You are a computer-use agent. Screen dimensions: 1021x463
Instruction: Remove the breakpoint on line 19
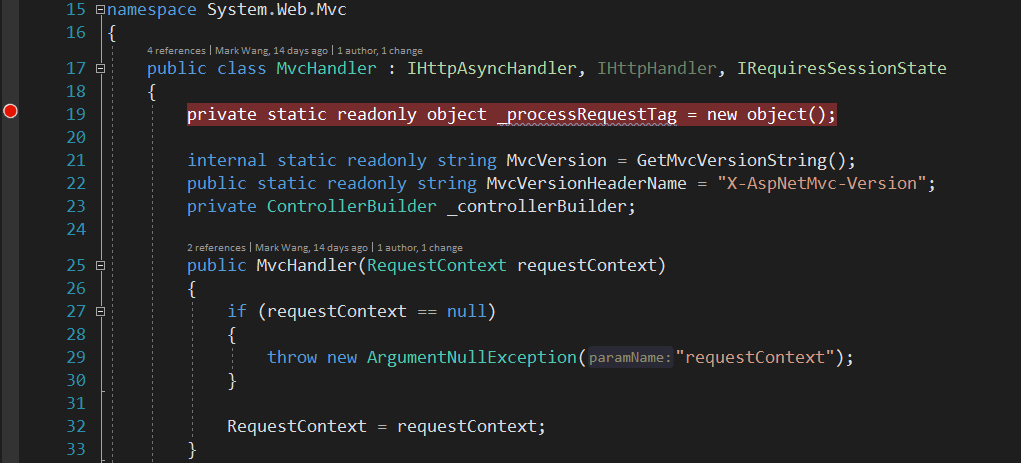11,111
